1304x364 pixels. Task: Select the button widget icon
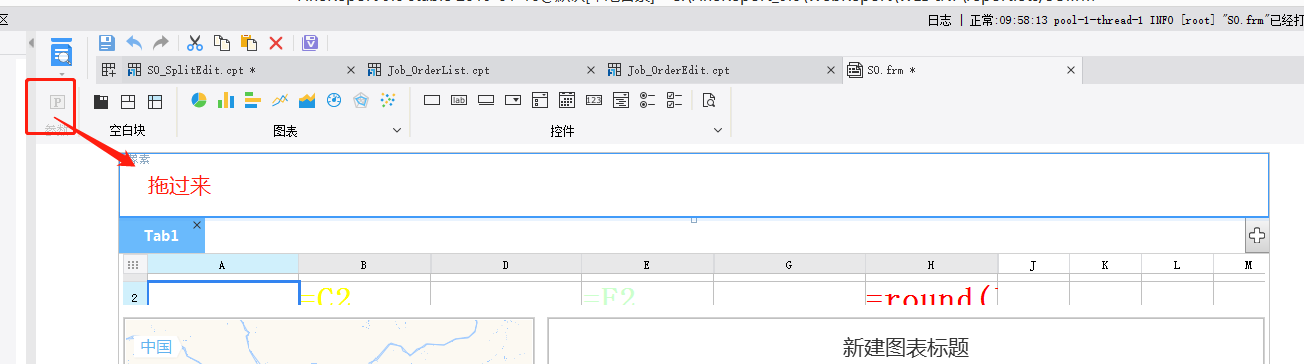pos(486,100)
